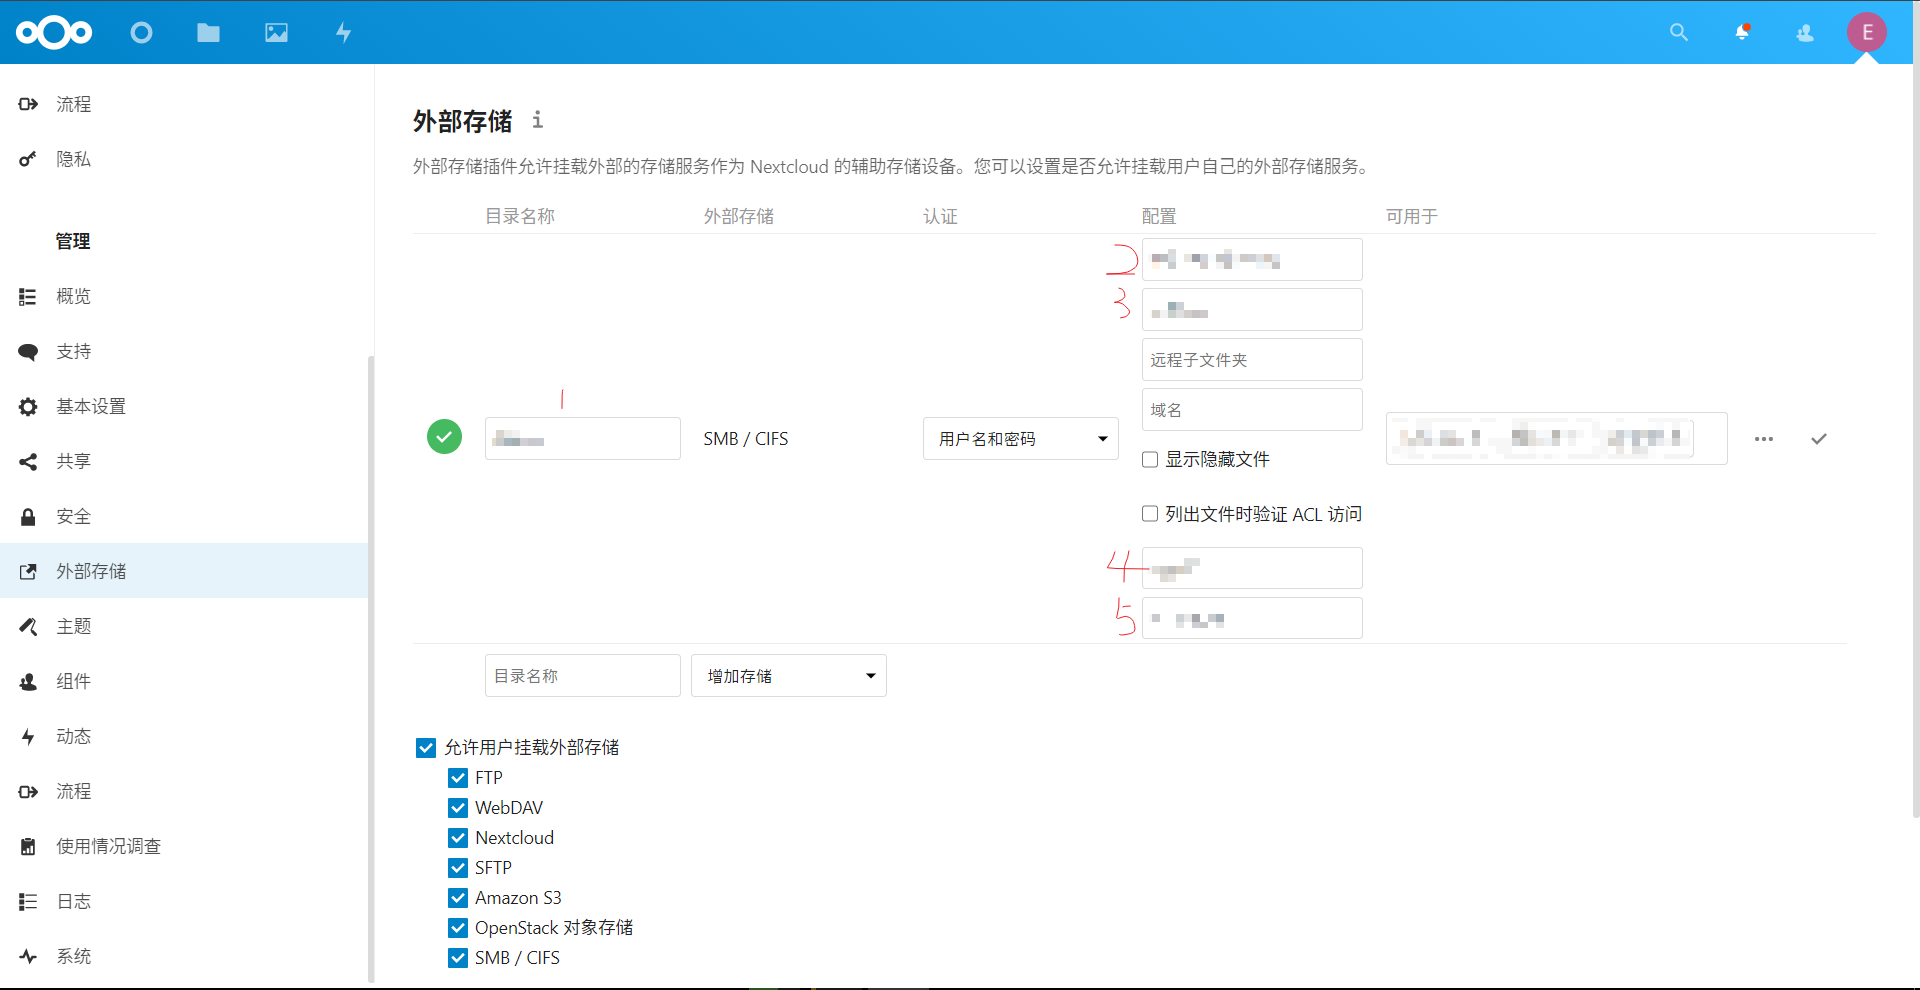1920x990 pixels.
Task: Uncheck the SFTP checkbox
Action: pos(458,868)
